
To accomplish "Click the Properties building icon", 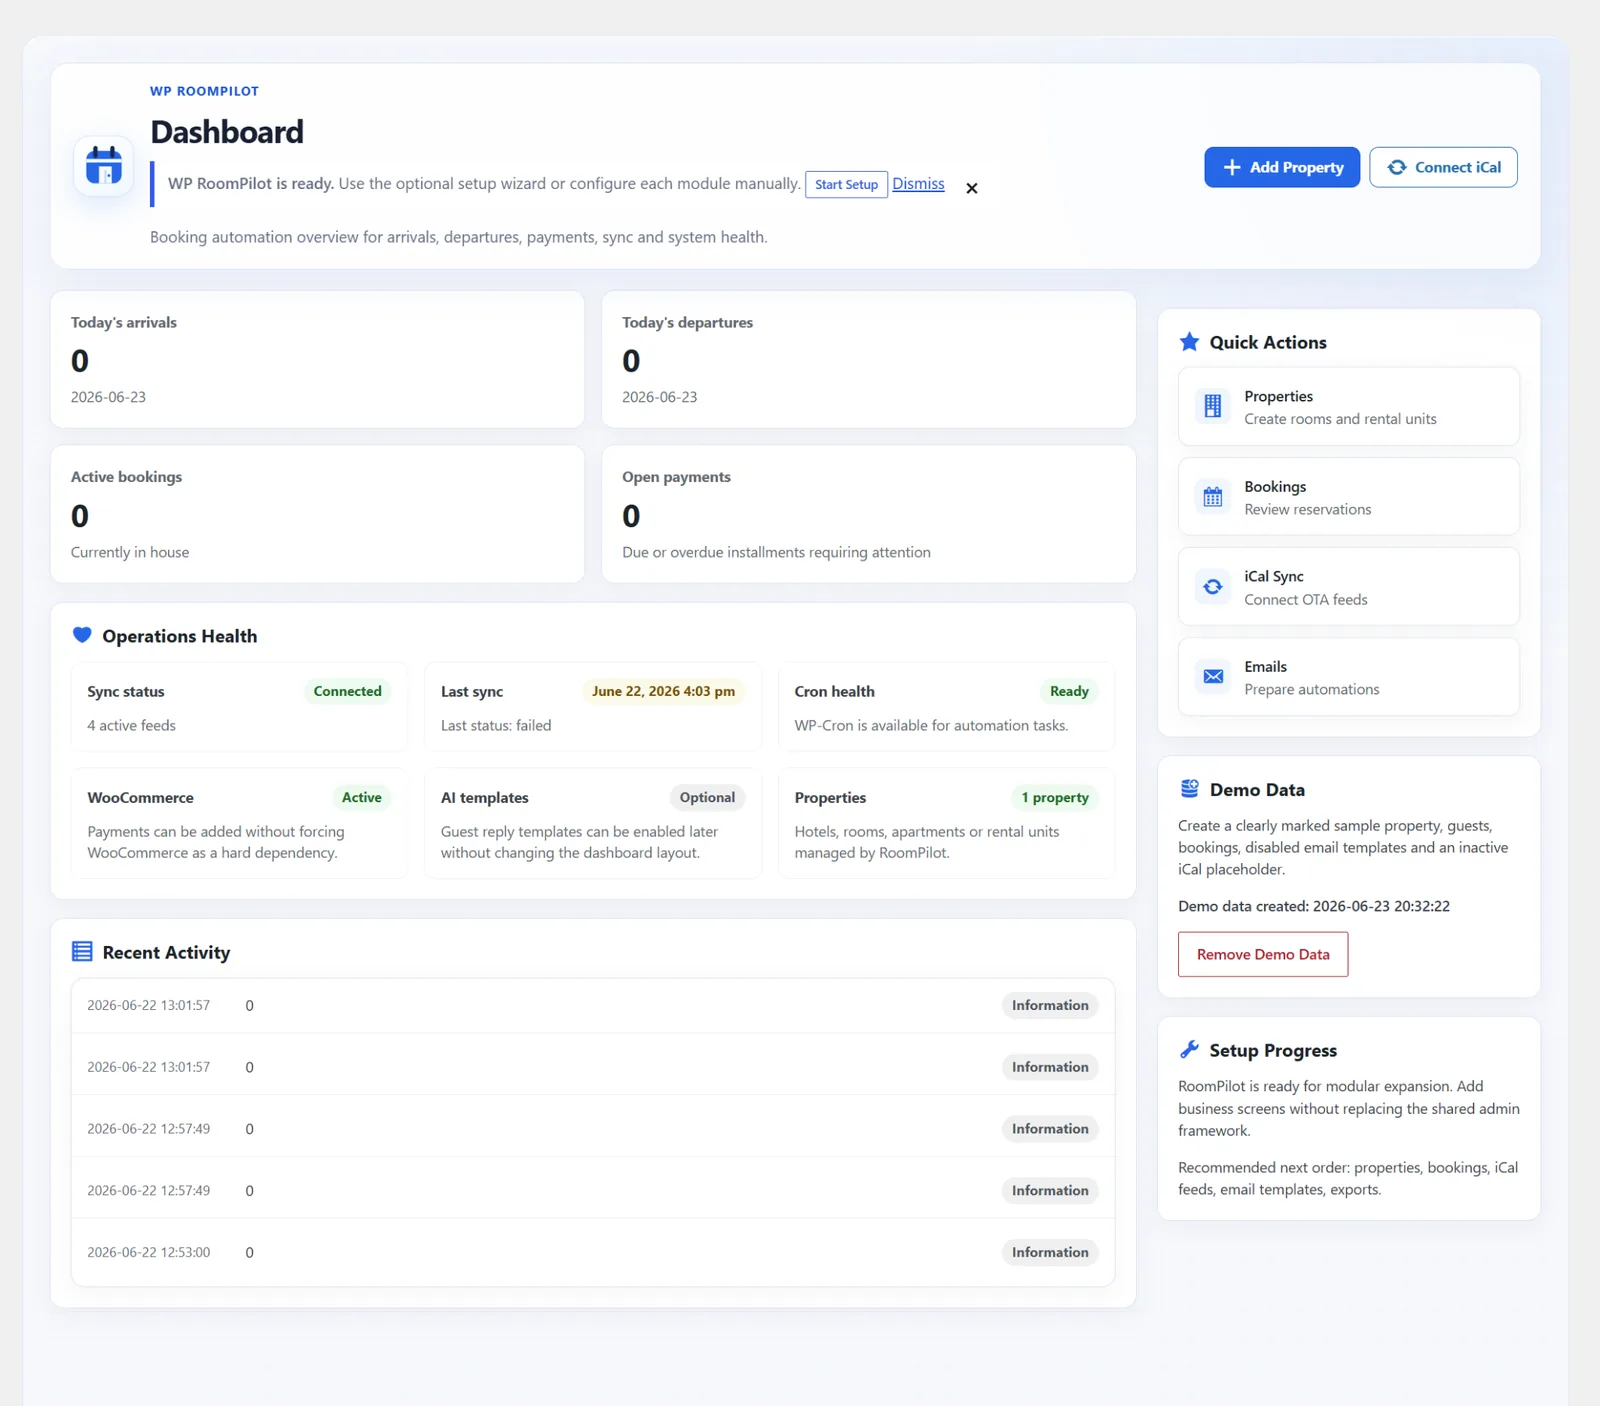I will tap(1213, 406).
